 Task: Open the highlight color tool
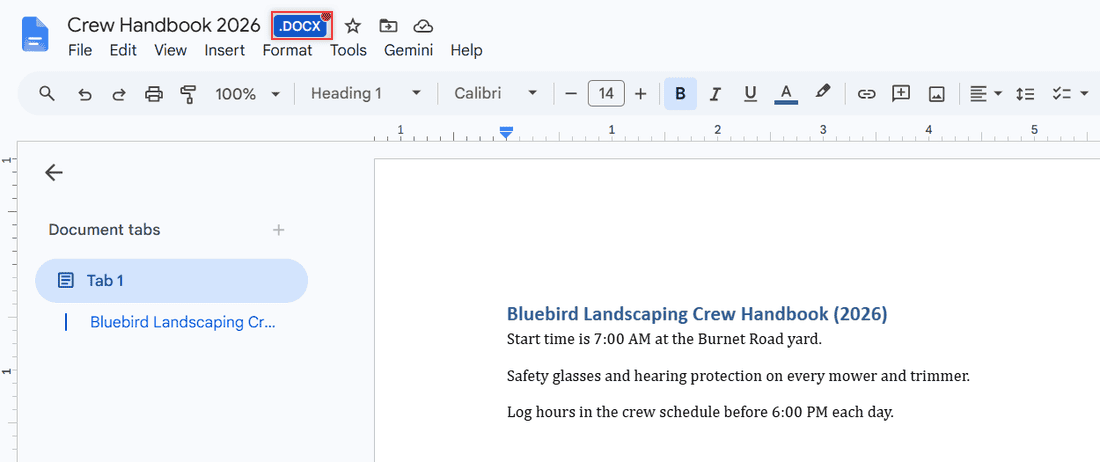tap(823, 93)
